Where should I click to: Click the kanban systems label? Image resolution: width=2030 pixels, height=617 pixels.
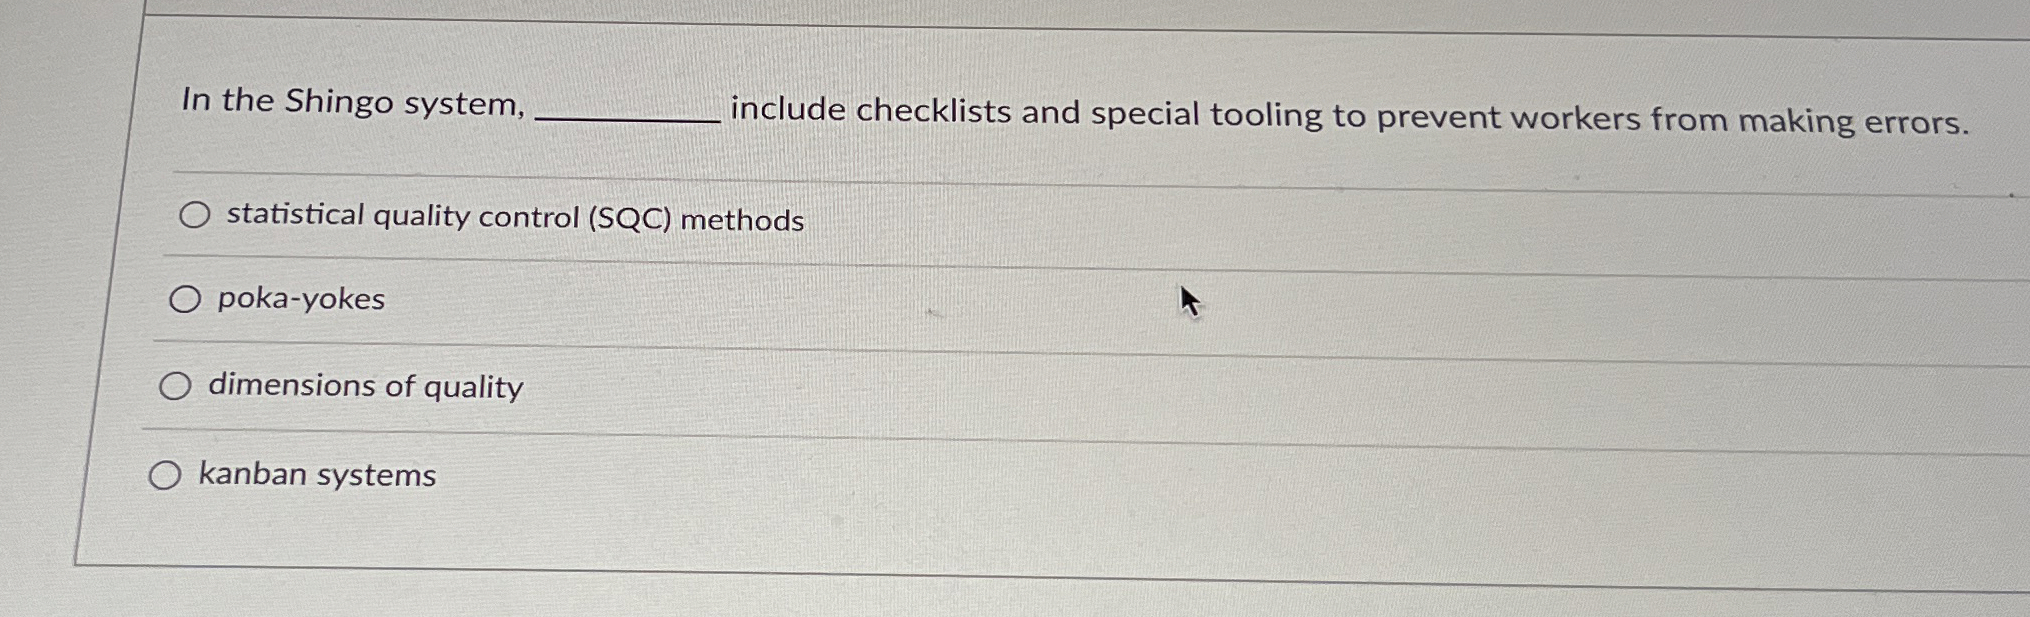316,474
